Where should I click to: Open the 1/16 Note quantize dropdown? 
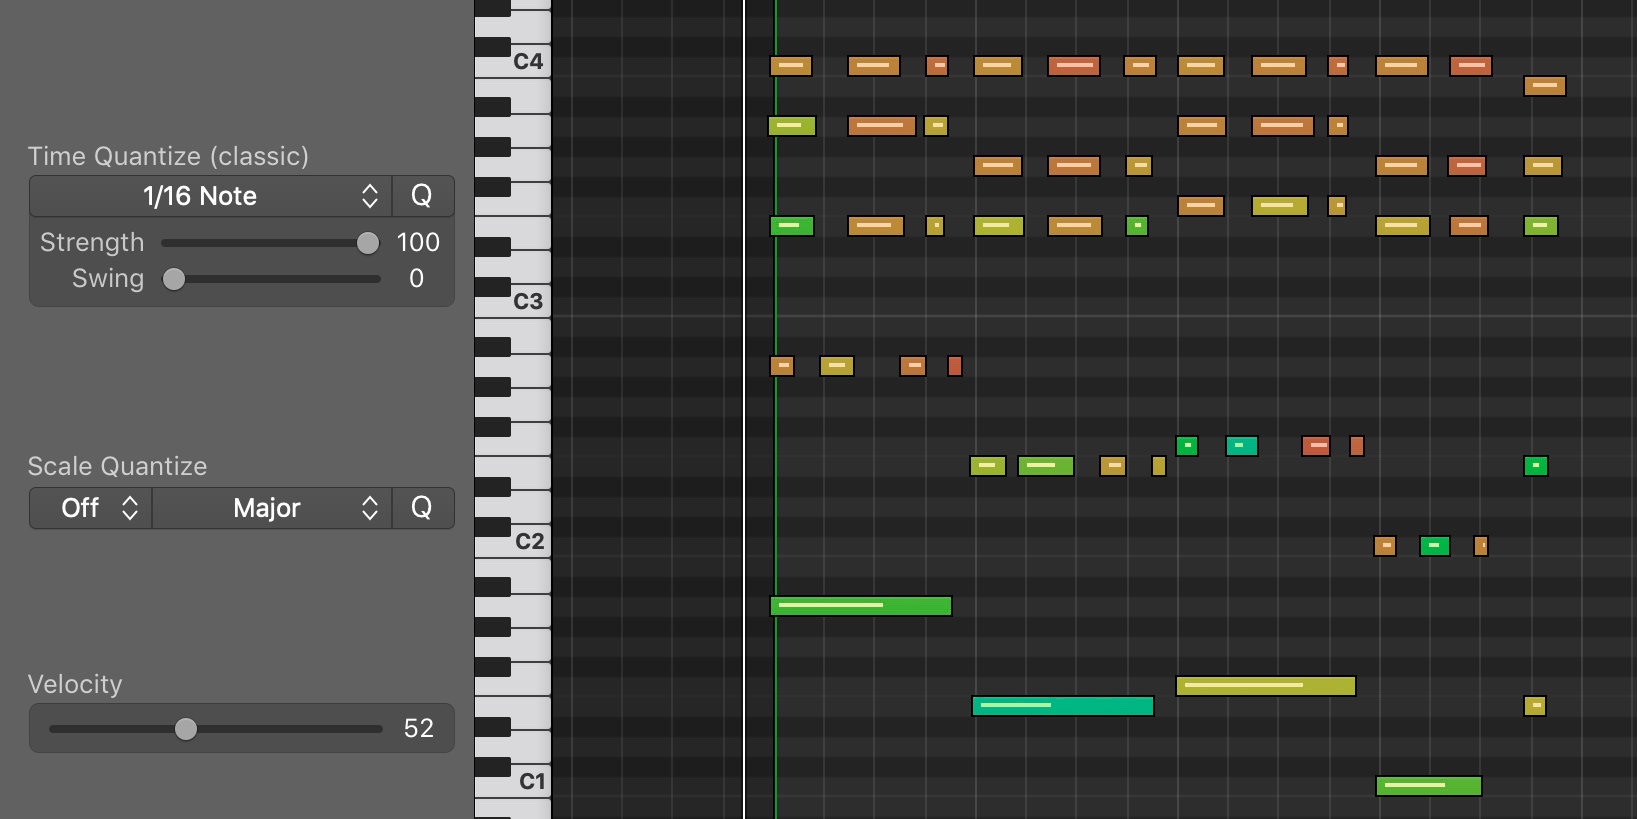point(210,196)
